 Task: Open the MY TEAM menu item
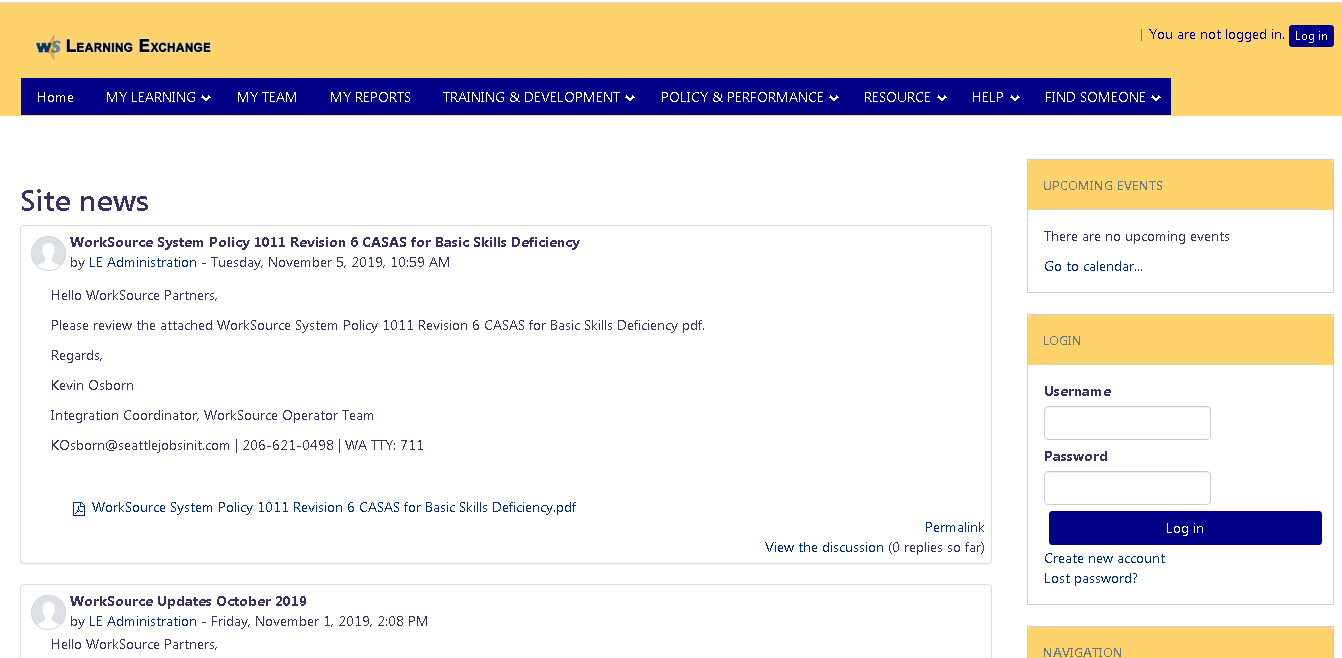(x=267, y=97)
